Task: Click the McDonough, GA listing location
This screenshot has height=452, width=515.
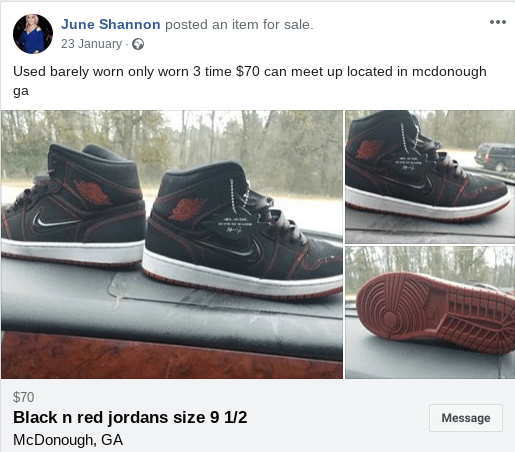Action: (68, 440)
